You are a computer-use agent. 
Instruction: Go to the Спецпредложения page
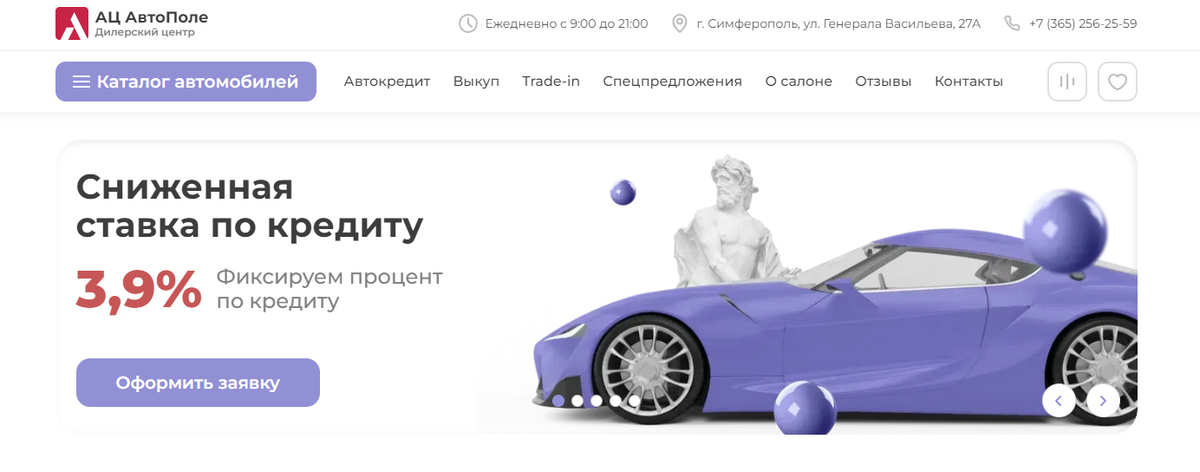672,82
